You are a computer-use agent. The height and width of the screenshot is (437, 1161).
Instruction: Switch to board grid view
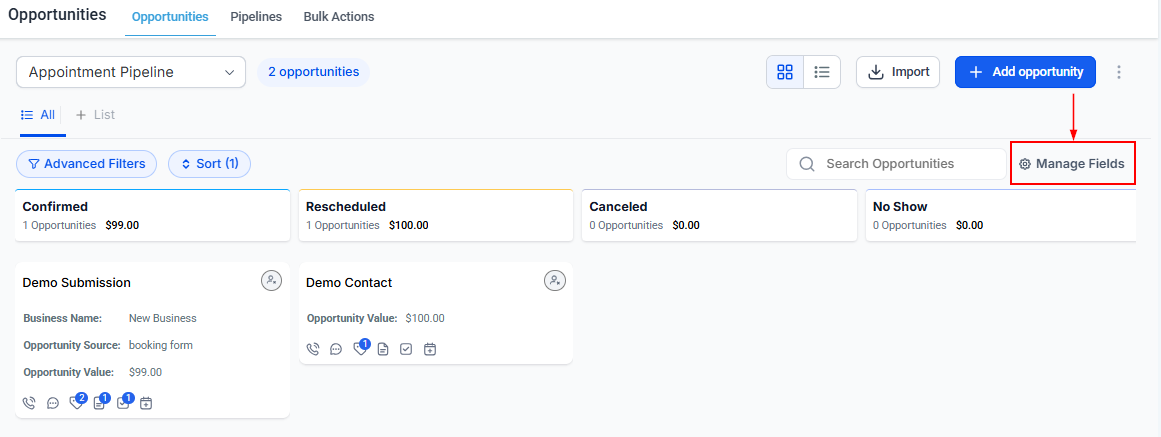click(x=785, y=72)
